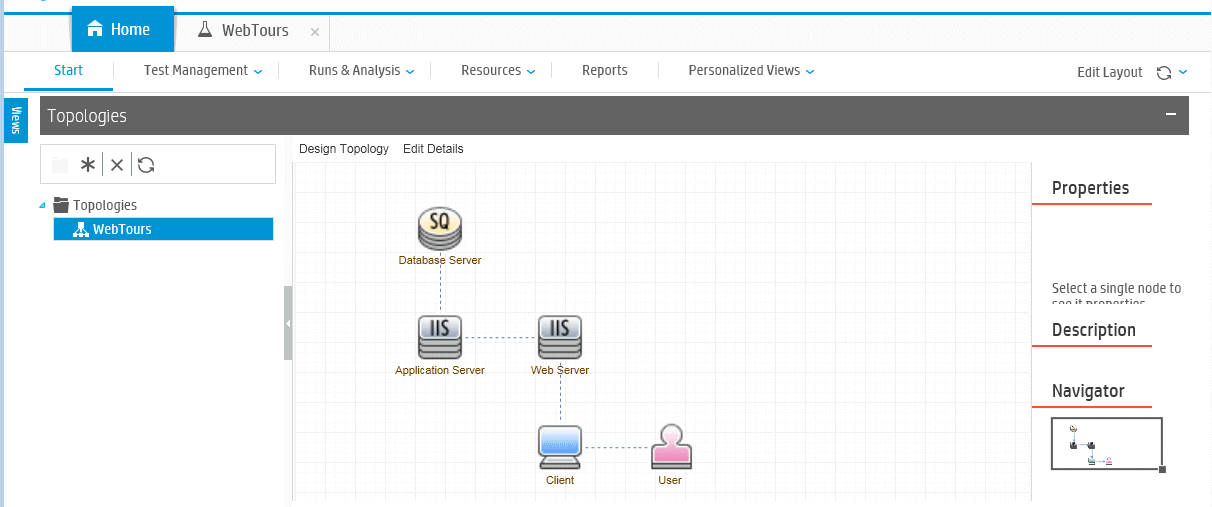Click the User label text
Viewport: 1212px width, 507px height.
670,480
